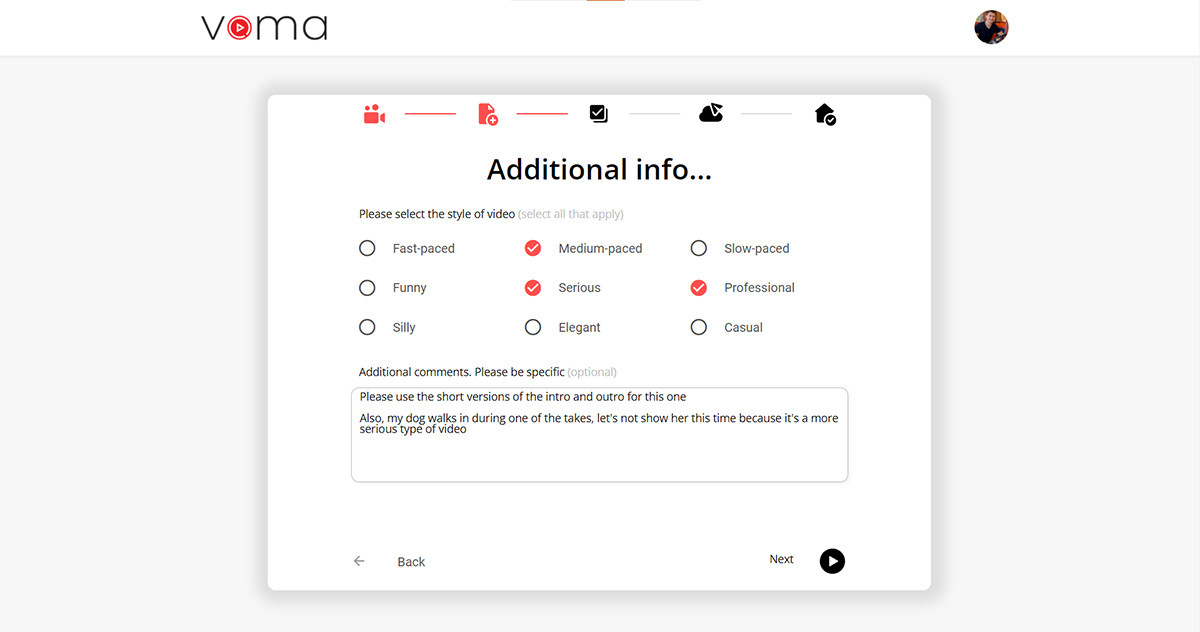Screen dimensions: 1200x632
Task: Click the checklist step icon
Action: tap(598, 114)
